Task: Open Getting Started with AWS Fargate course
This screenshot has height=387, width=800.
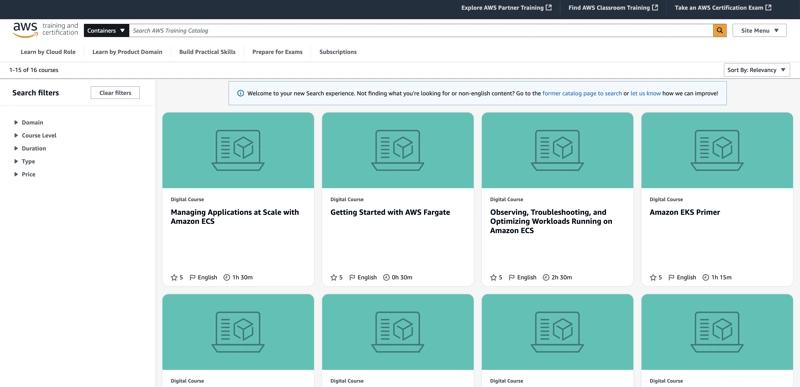Action: 390,212
